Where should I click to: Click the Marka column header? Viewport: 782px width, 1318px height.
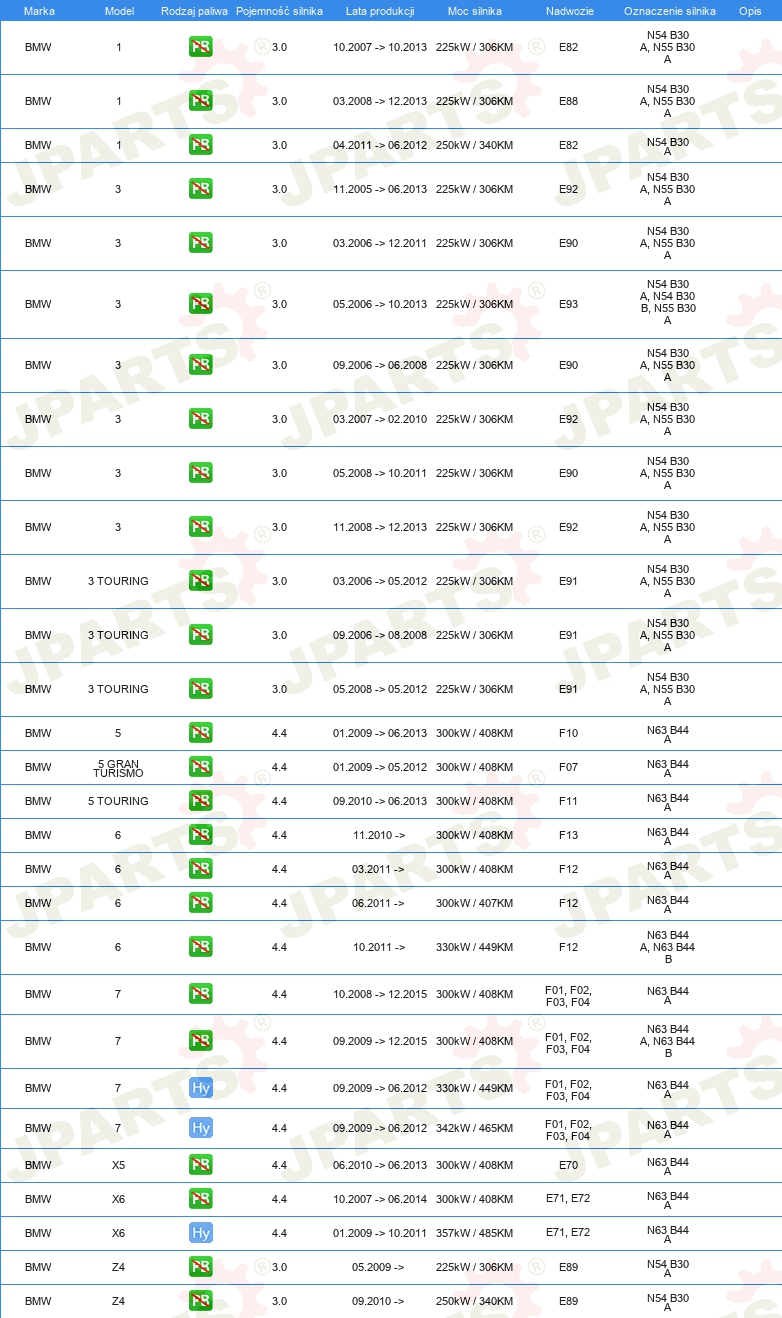click(38, 10)
